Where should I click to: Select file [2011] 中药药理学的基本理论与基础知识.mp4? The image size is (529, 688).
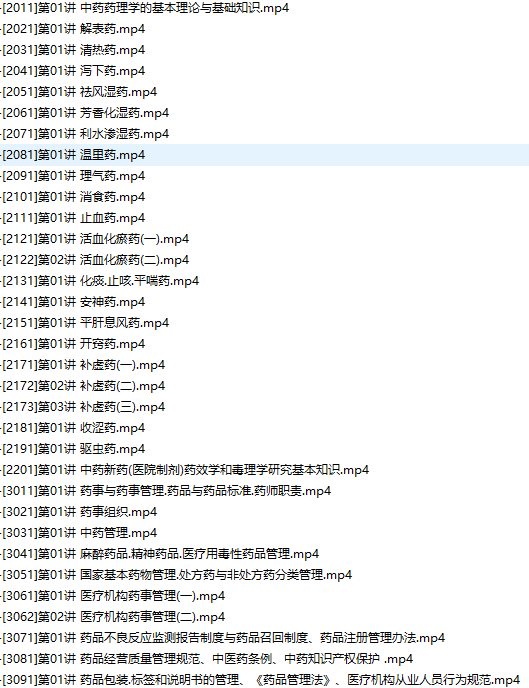pyautogui.click(x=145, y=8)
